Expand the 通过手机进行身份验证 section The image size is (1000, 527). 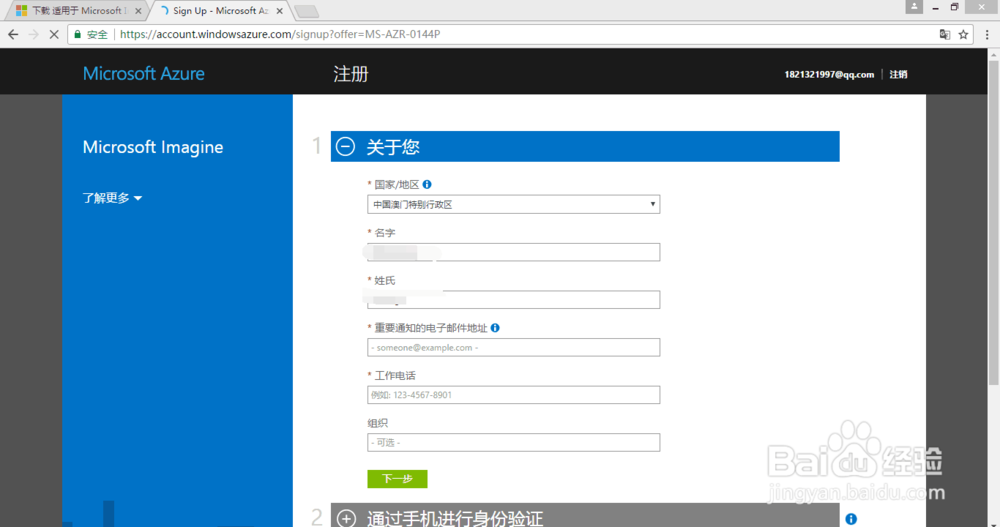coord(346,517)
